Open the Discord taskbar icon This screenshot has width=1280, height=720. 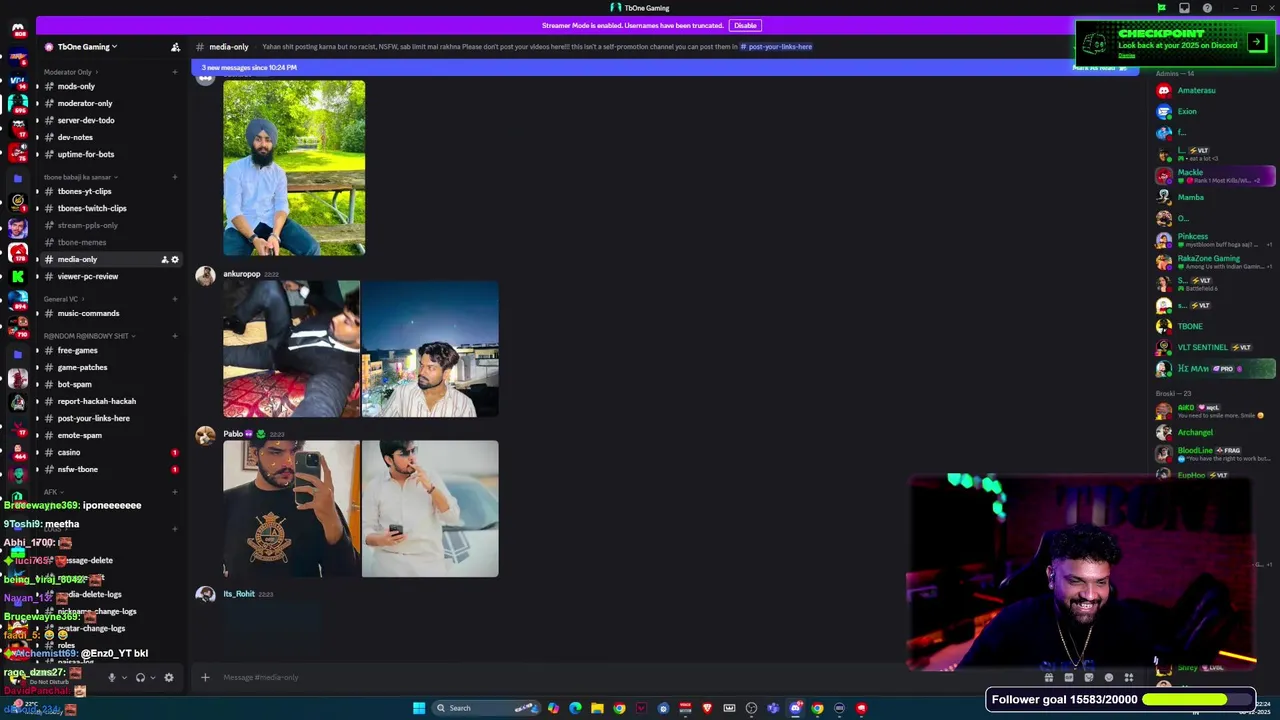(x=795, y=708)
